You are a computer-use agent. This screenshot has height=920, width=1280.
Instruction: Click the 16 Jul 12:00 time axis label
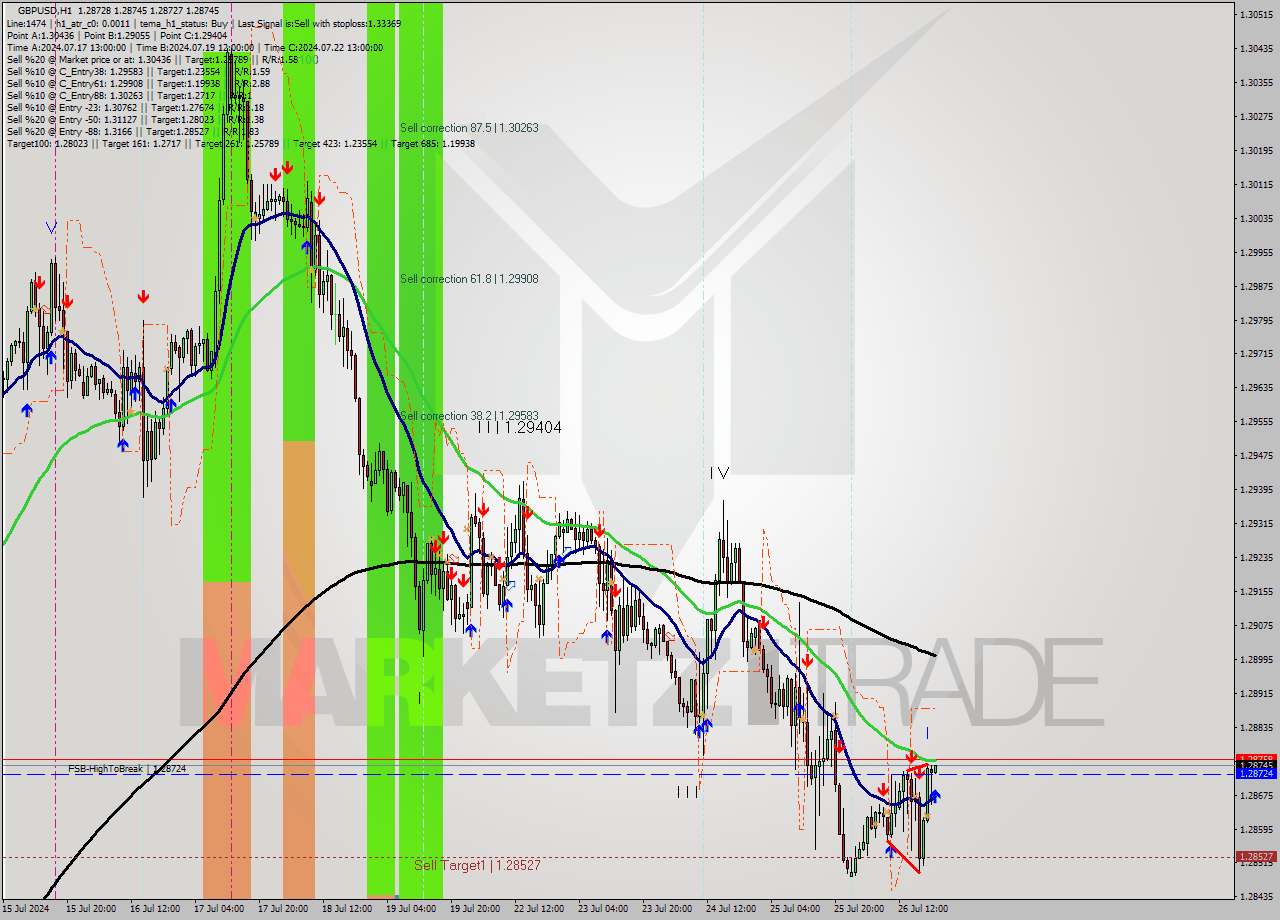pos(155,909)
